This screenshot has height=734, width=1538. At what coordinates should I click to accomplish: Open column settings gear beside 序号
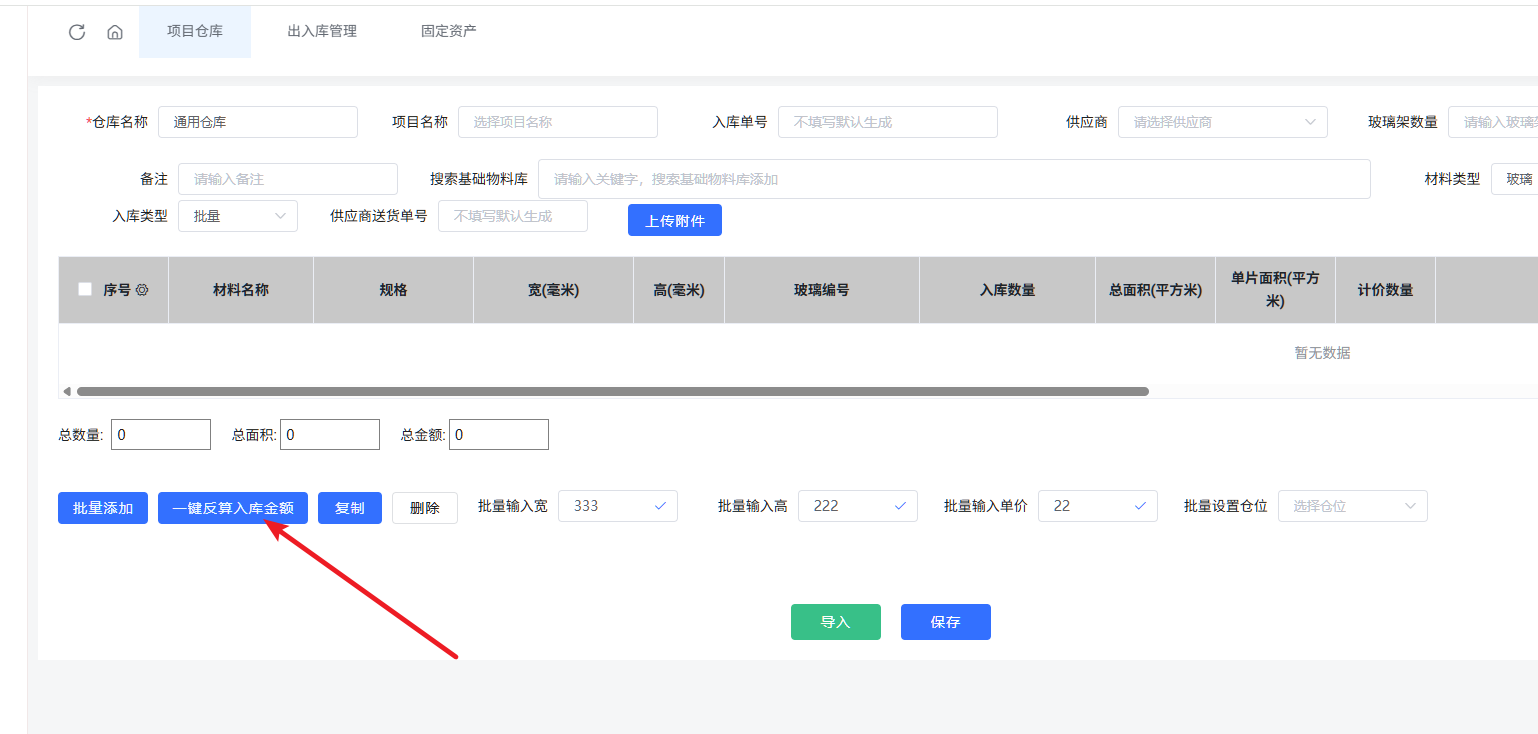142,290
